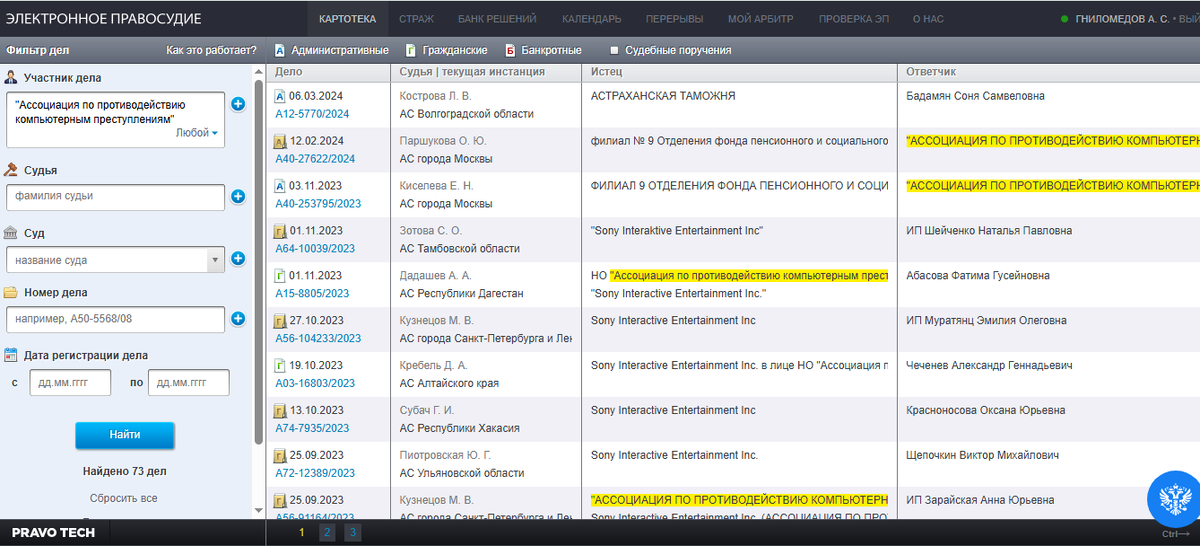Click case type icon for A03-16803/2023
1200x546 pixels.
point(280,366)
